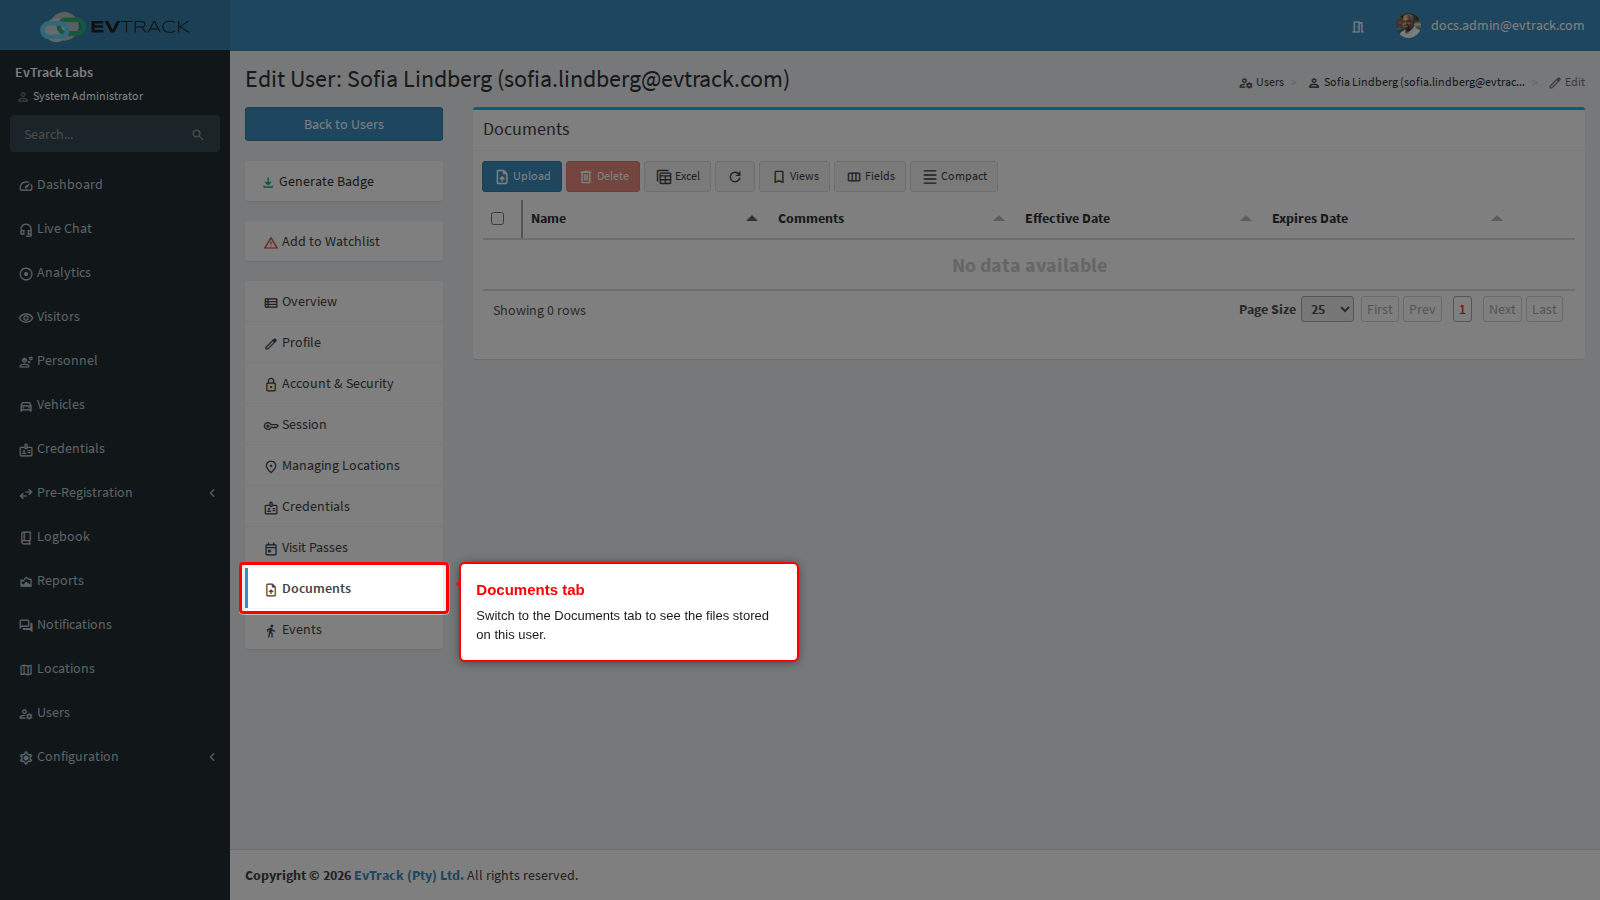Click the EvTrack logo
The image size is (1600, 900).
[x=115, y=26]
